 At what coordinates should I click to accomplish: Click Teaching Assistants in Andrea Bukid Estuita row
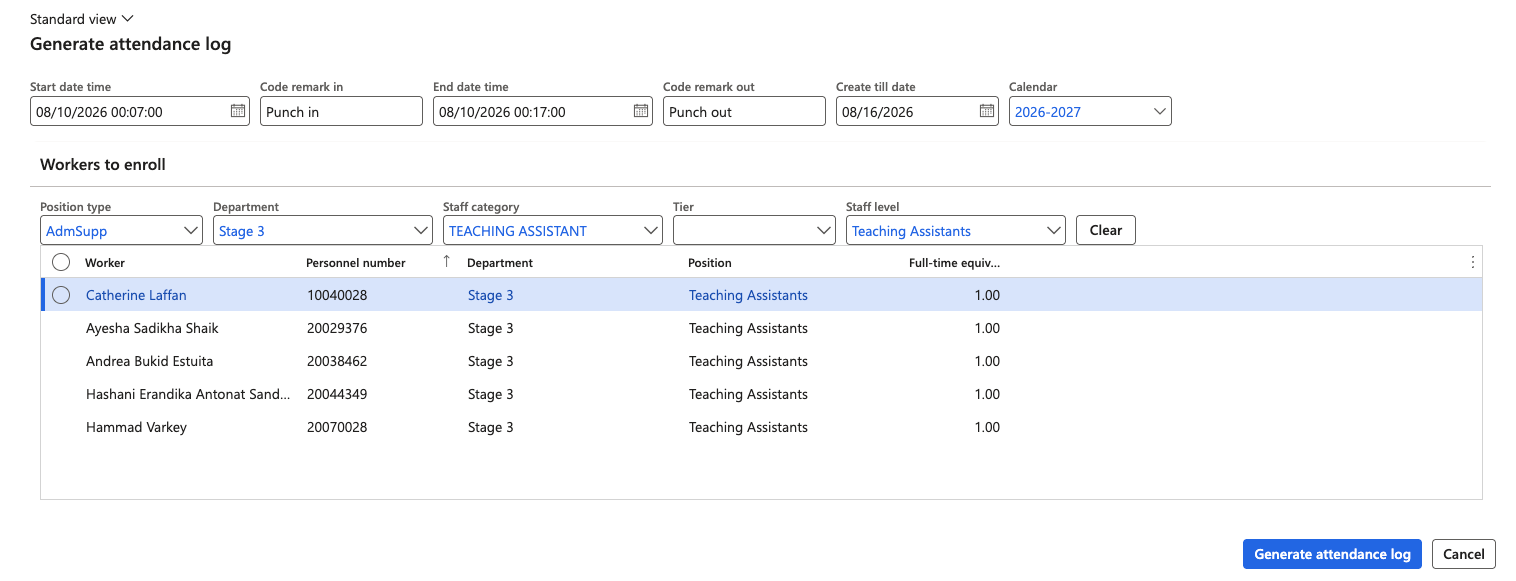point(748,361)
